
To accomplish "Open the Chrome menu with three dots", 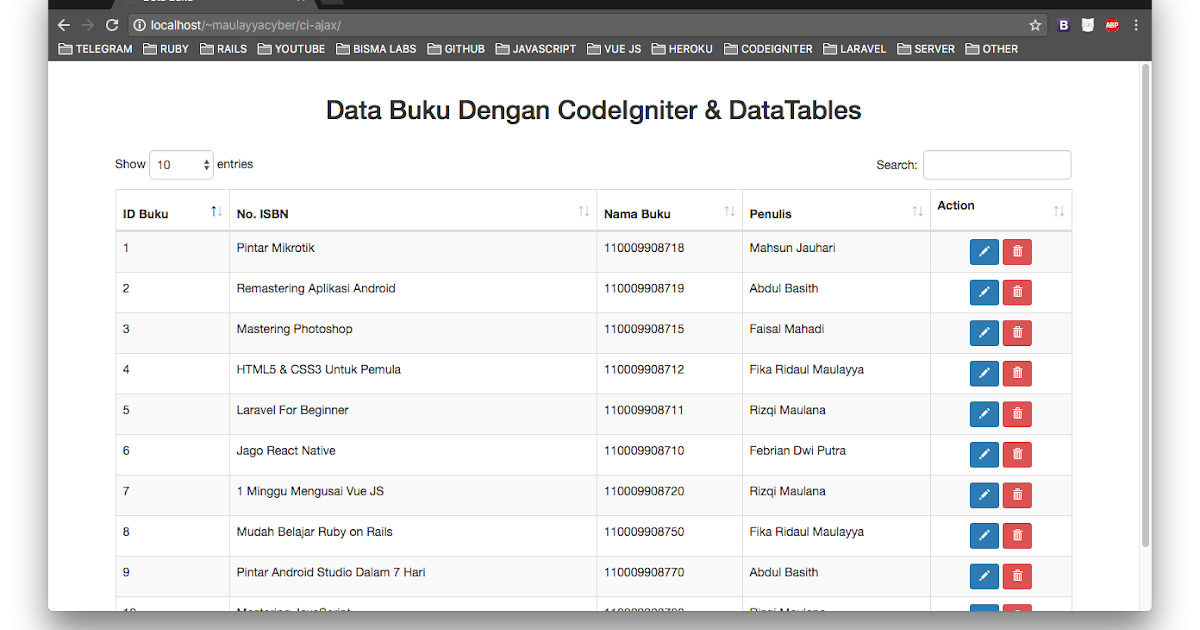I will [1136, 25].
